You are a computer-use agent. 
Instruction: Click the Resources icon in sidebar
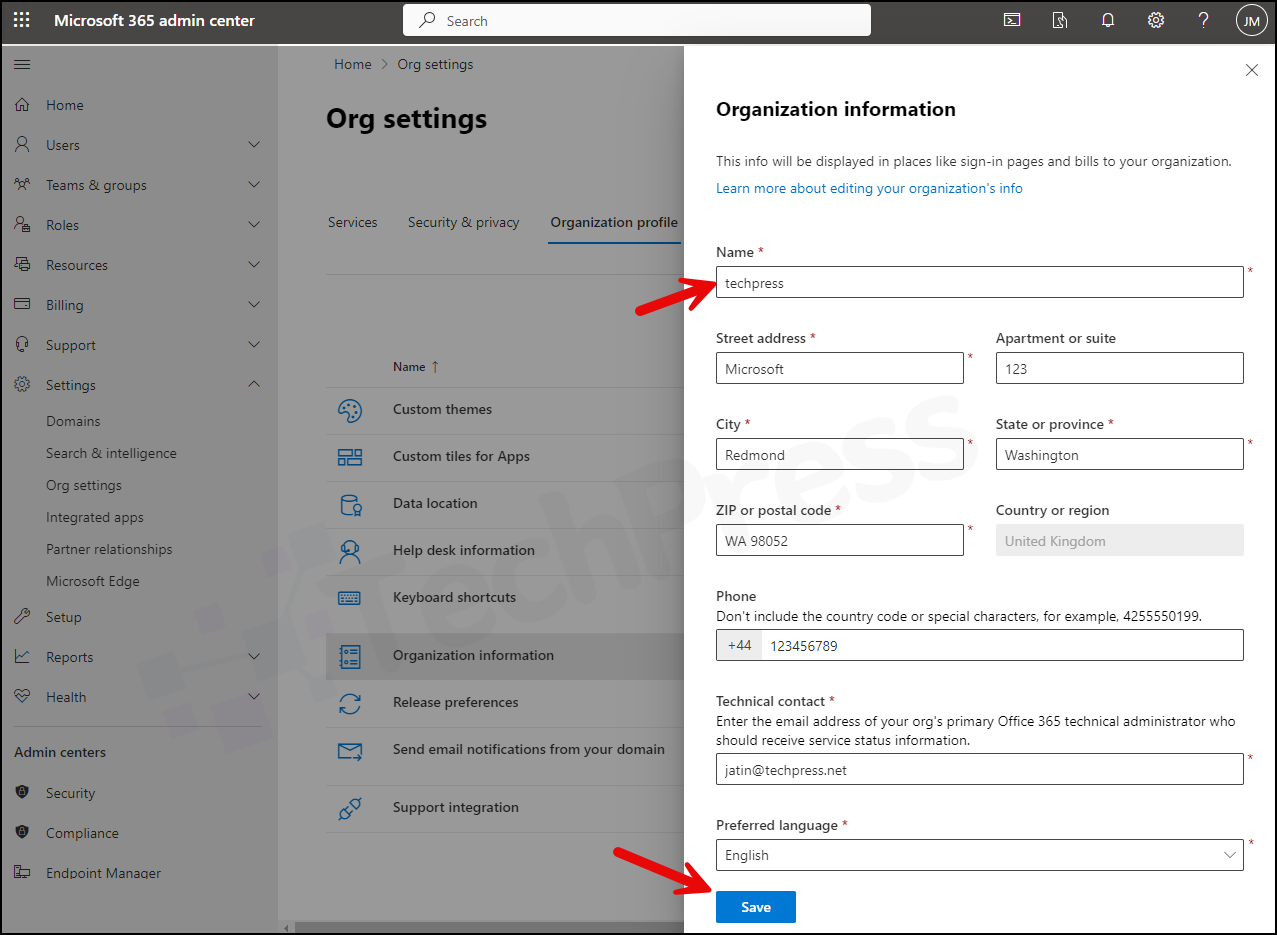point(22,265)
